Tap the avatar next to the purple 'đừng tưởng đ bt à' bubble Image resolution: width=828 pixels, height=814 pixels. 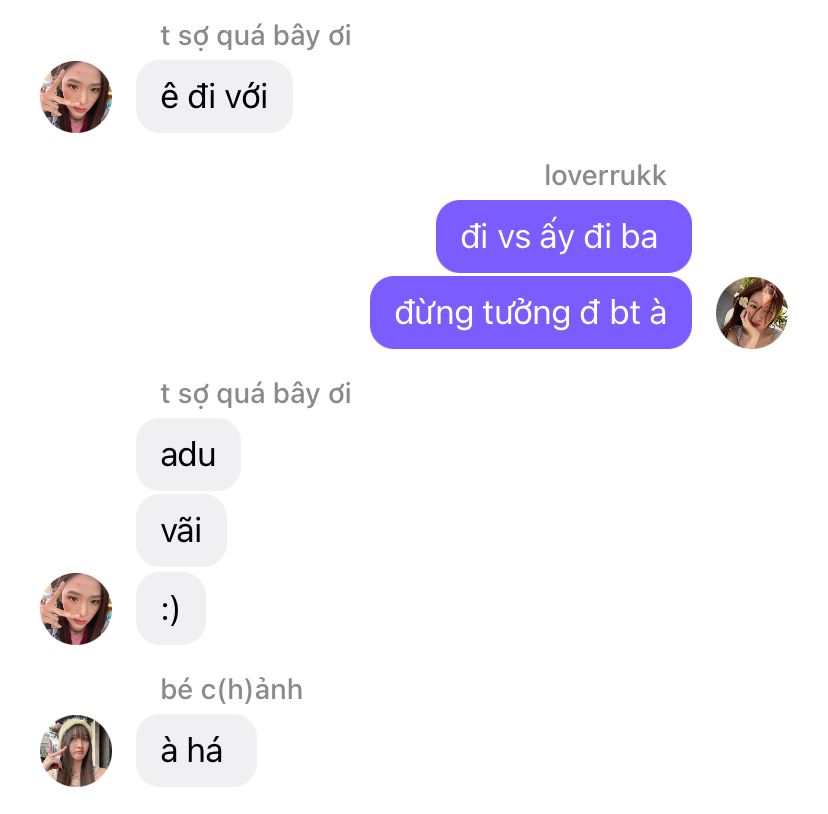pyautogui.click(x=751, y=313)
